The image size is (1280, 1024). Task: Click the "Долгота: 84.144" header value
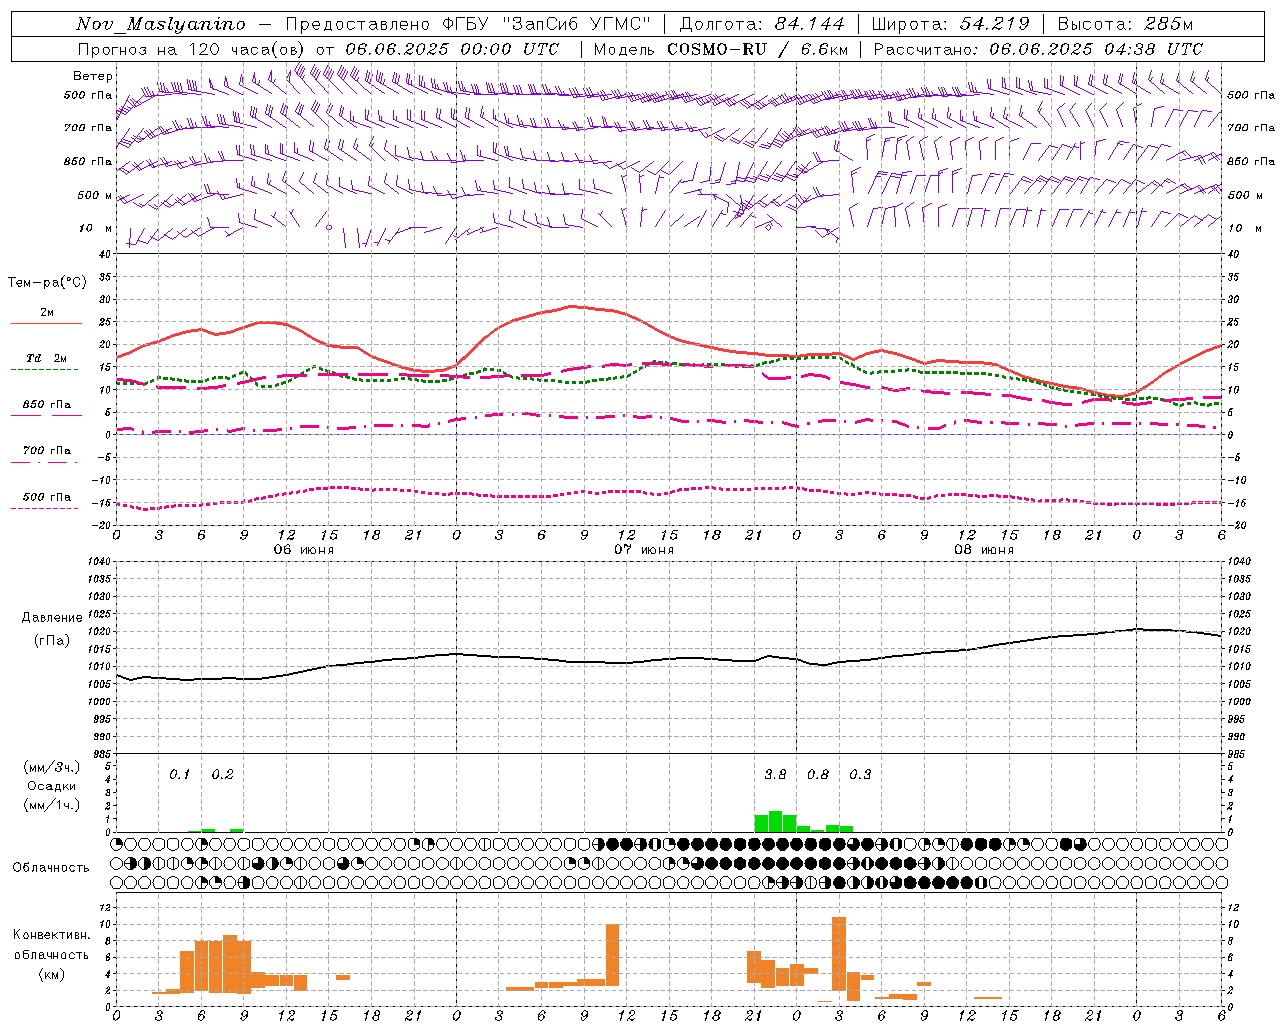762,24
